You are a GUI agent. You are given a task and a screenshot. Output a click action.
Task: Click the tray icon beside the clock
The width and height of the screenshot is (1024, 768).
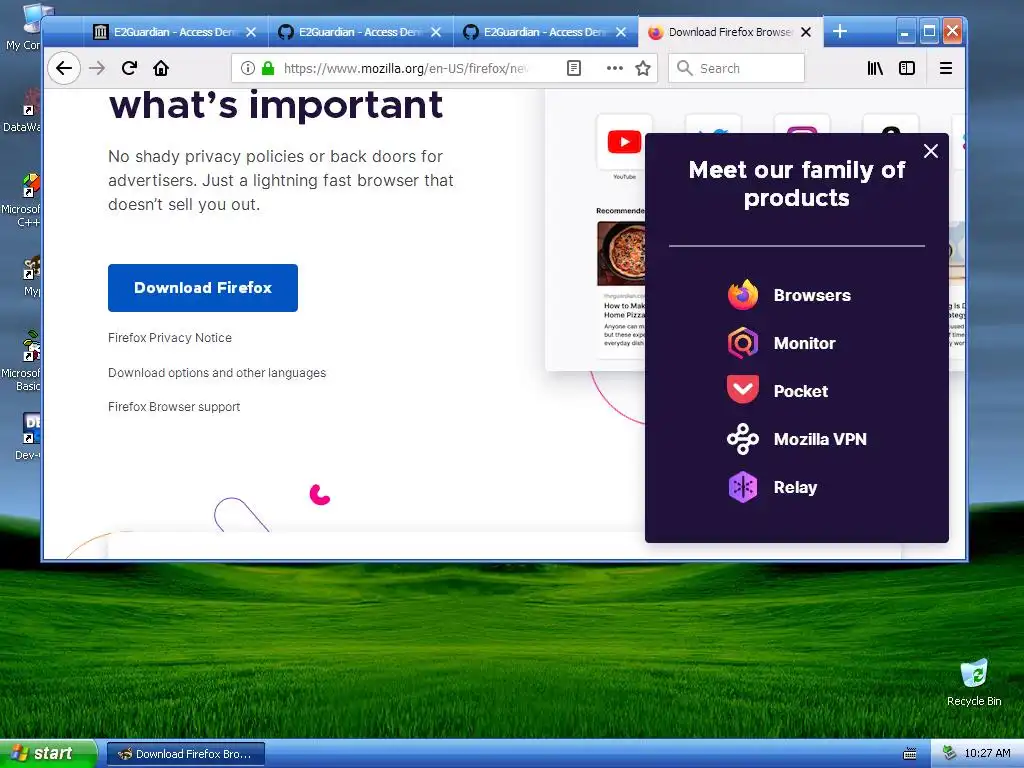click(x=950, y=753)
